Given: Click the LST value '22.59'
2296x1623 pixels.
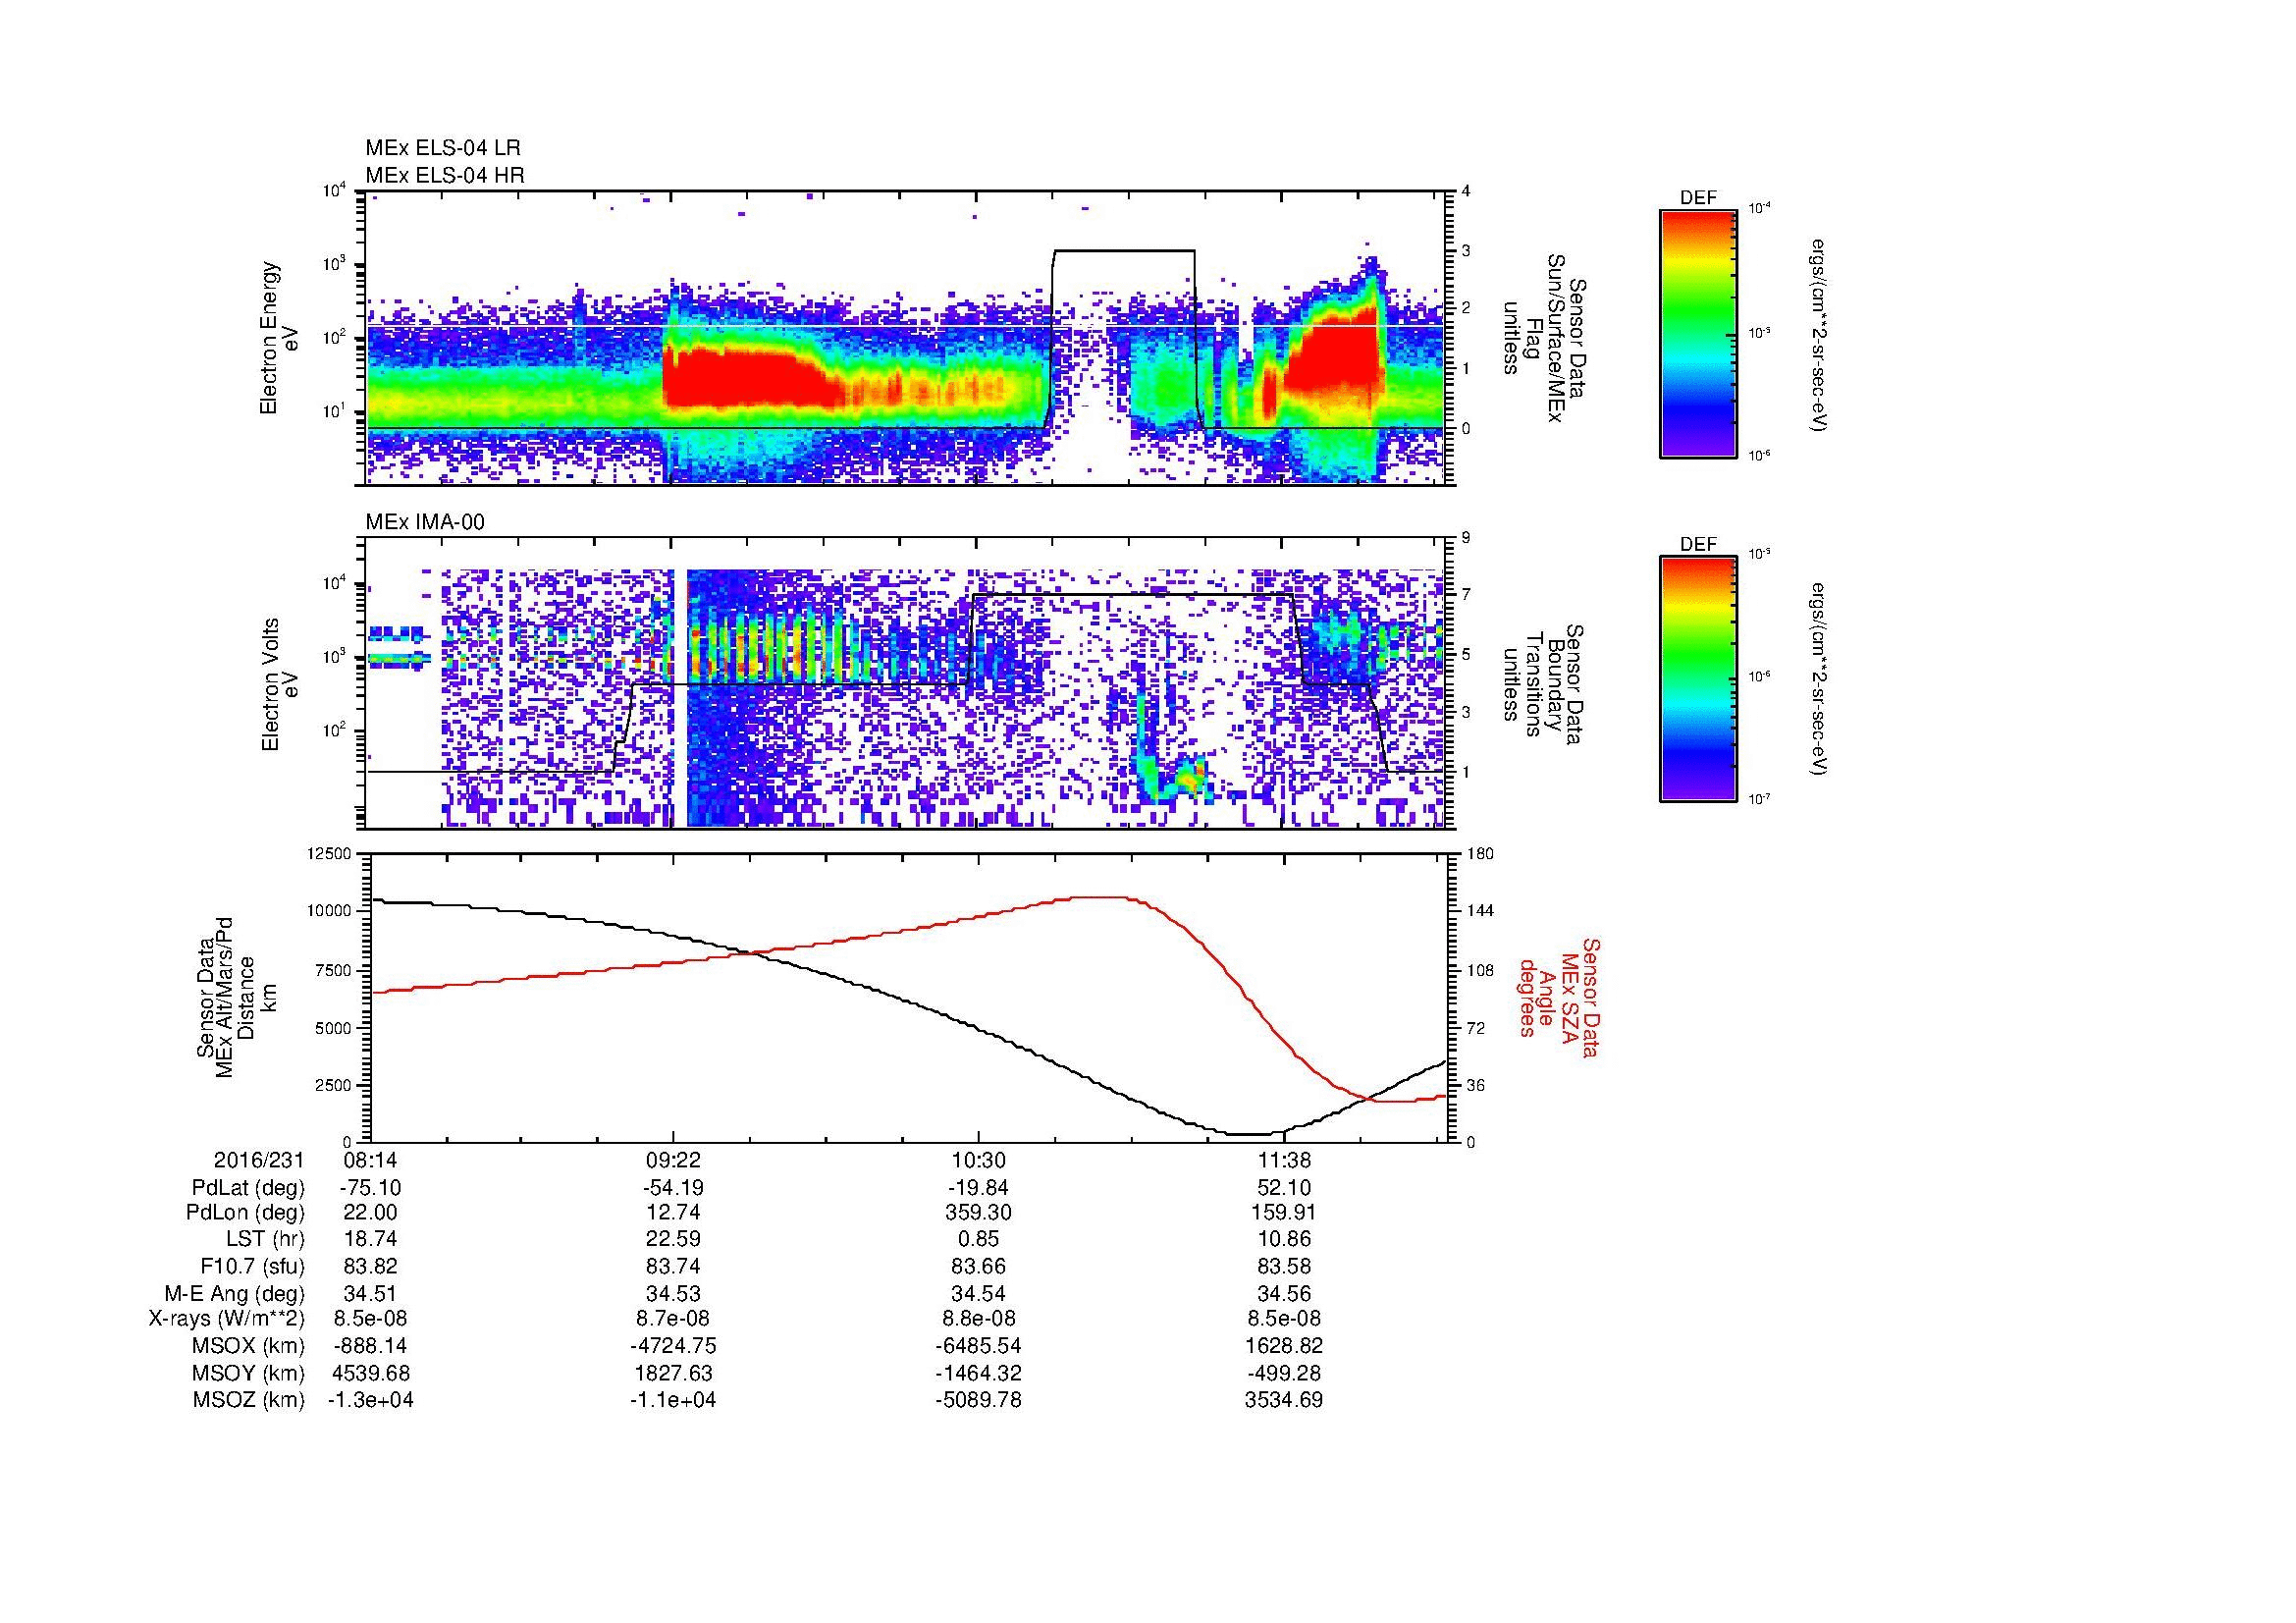Looking at the screenshot, I should click(x=673, y=1240).
